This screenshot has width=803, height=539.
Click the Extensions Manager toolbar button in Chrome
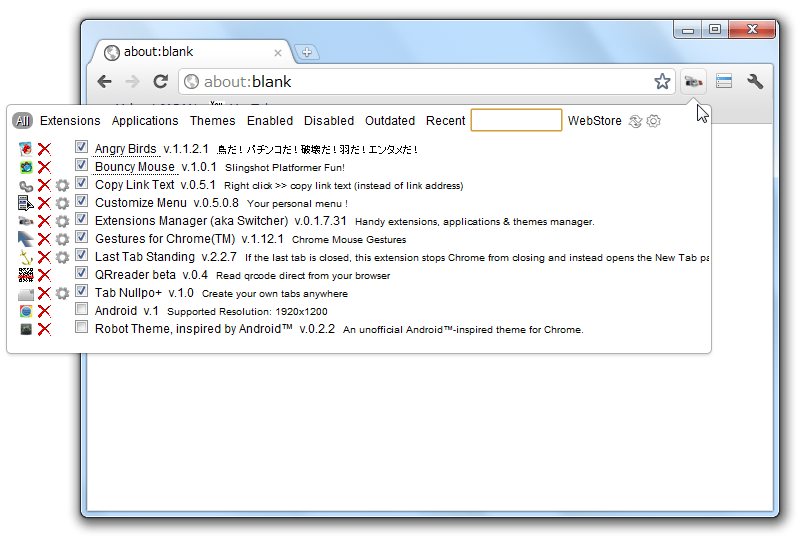693,81
